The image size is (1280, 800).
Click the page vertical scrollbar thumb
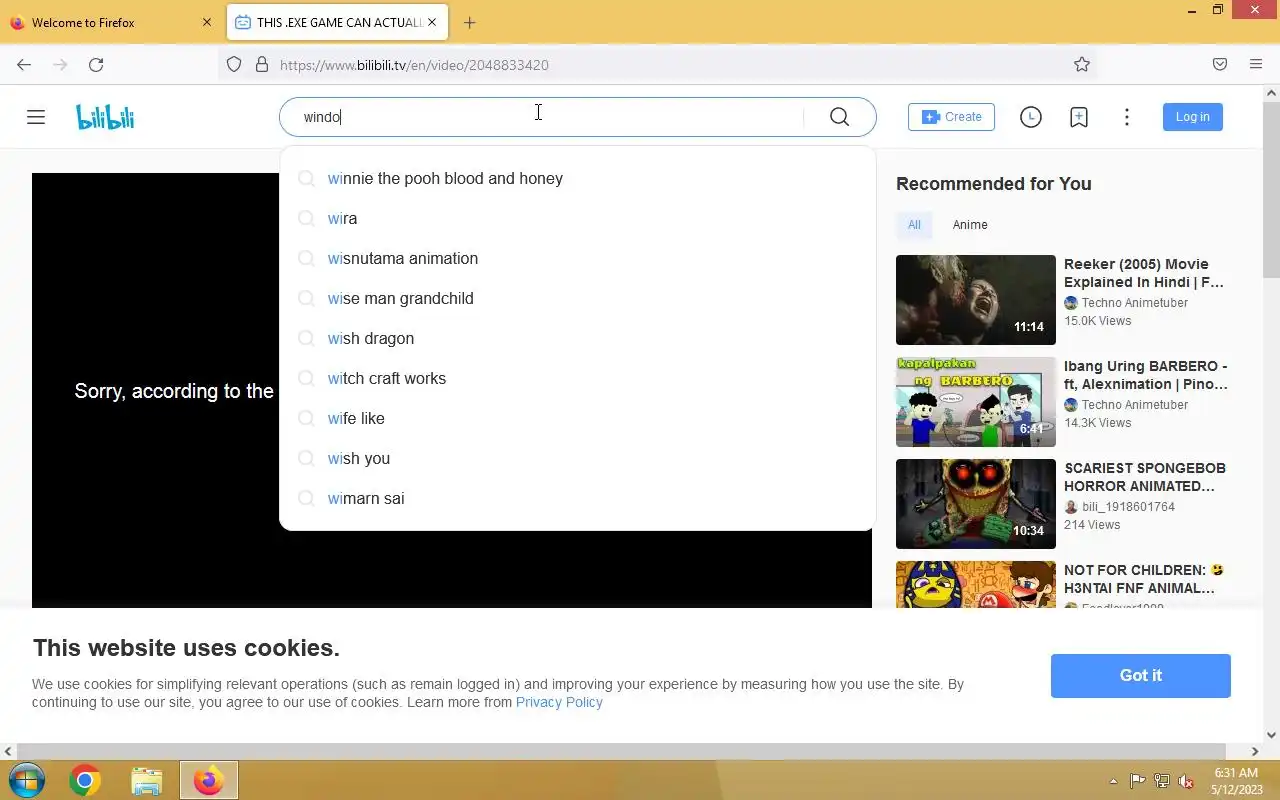(x=1271, y=190)
